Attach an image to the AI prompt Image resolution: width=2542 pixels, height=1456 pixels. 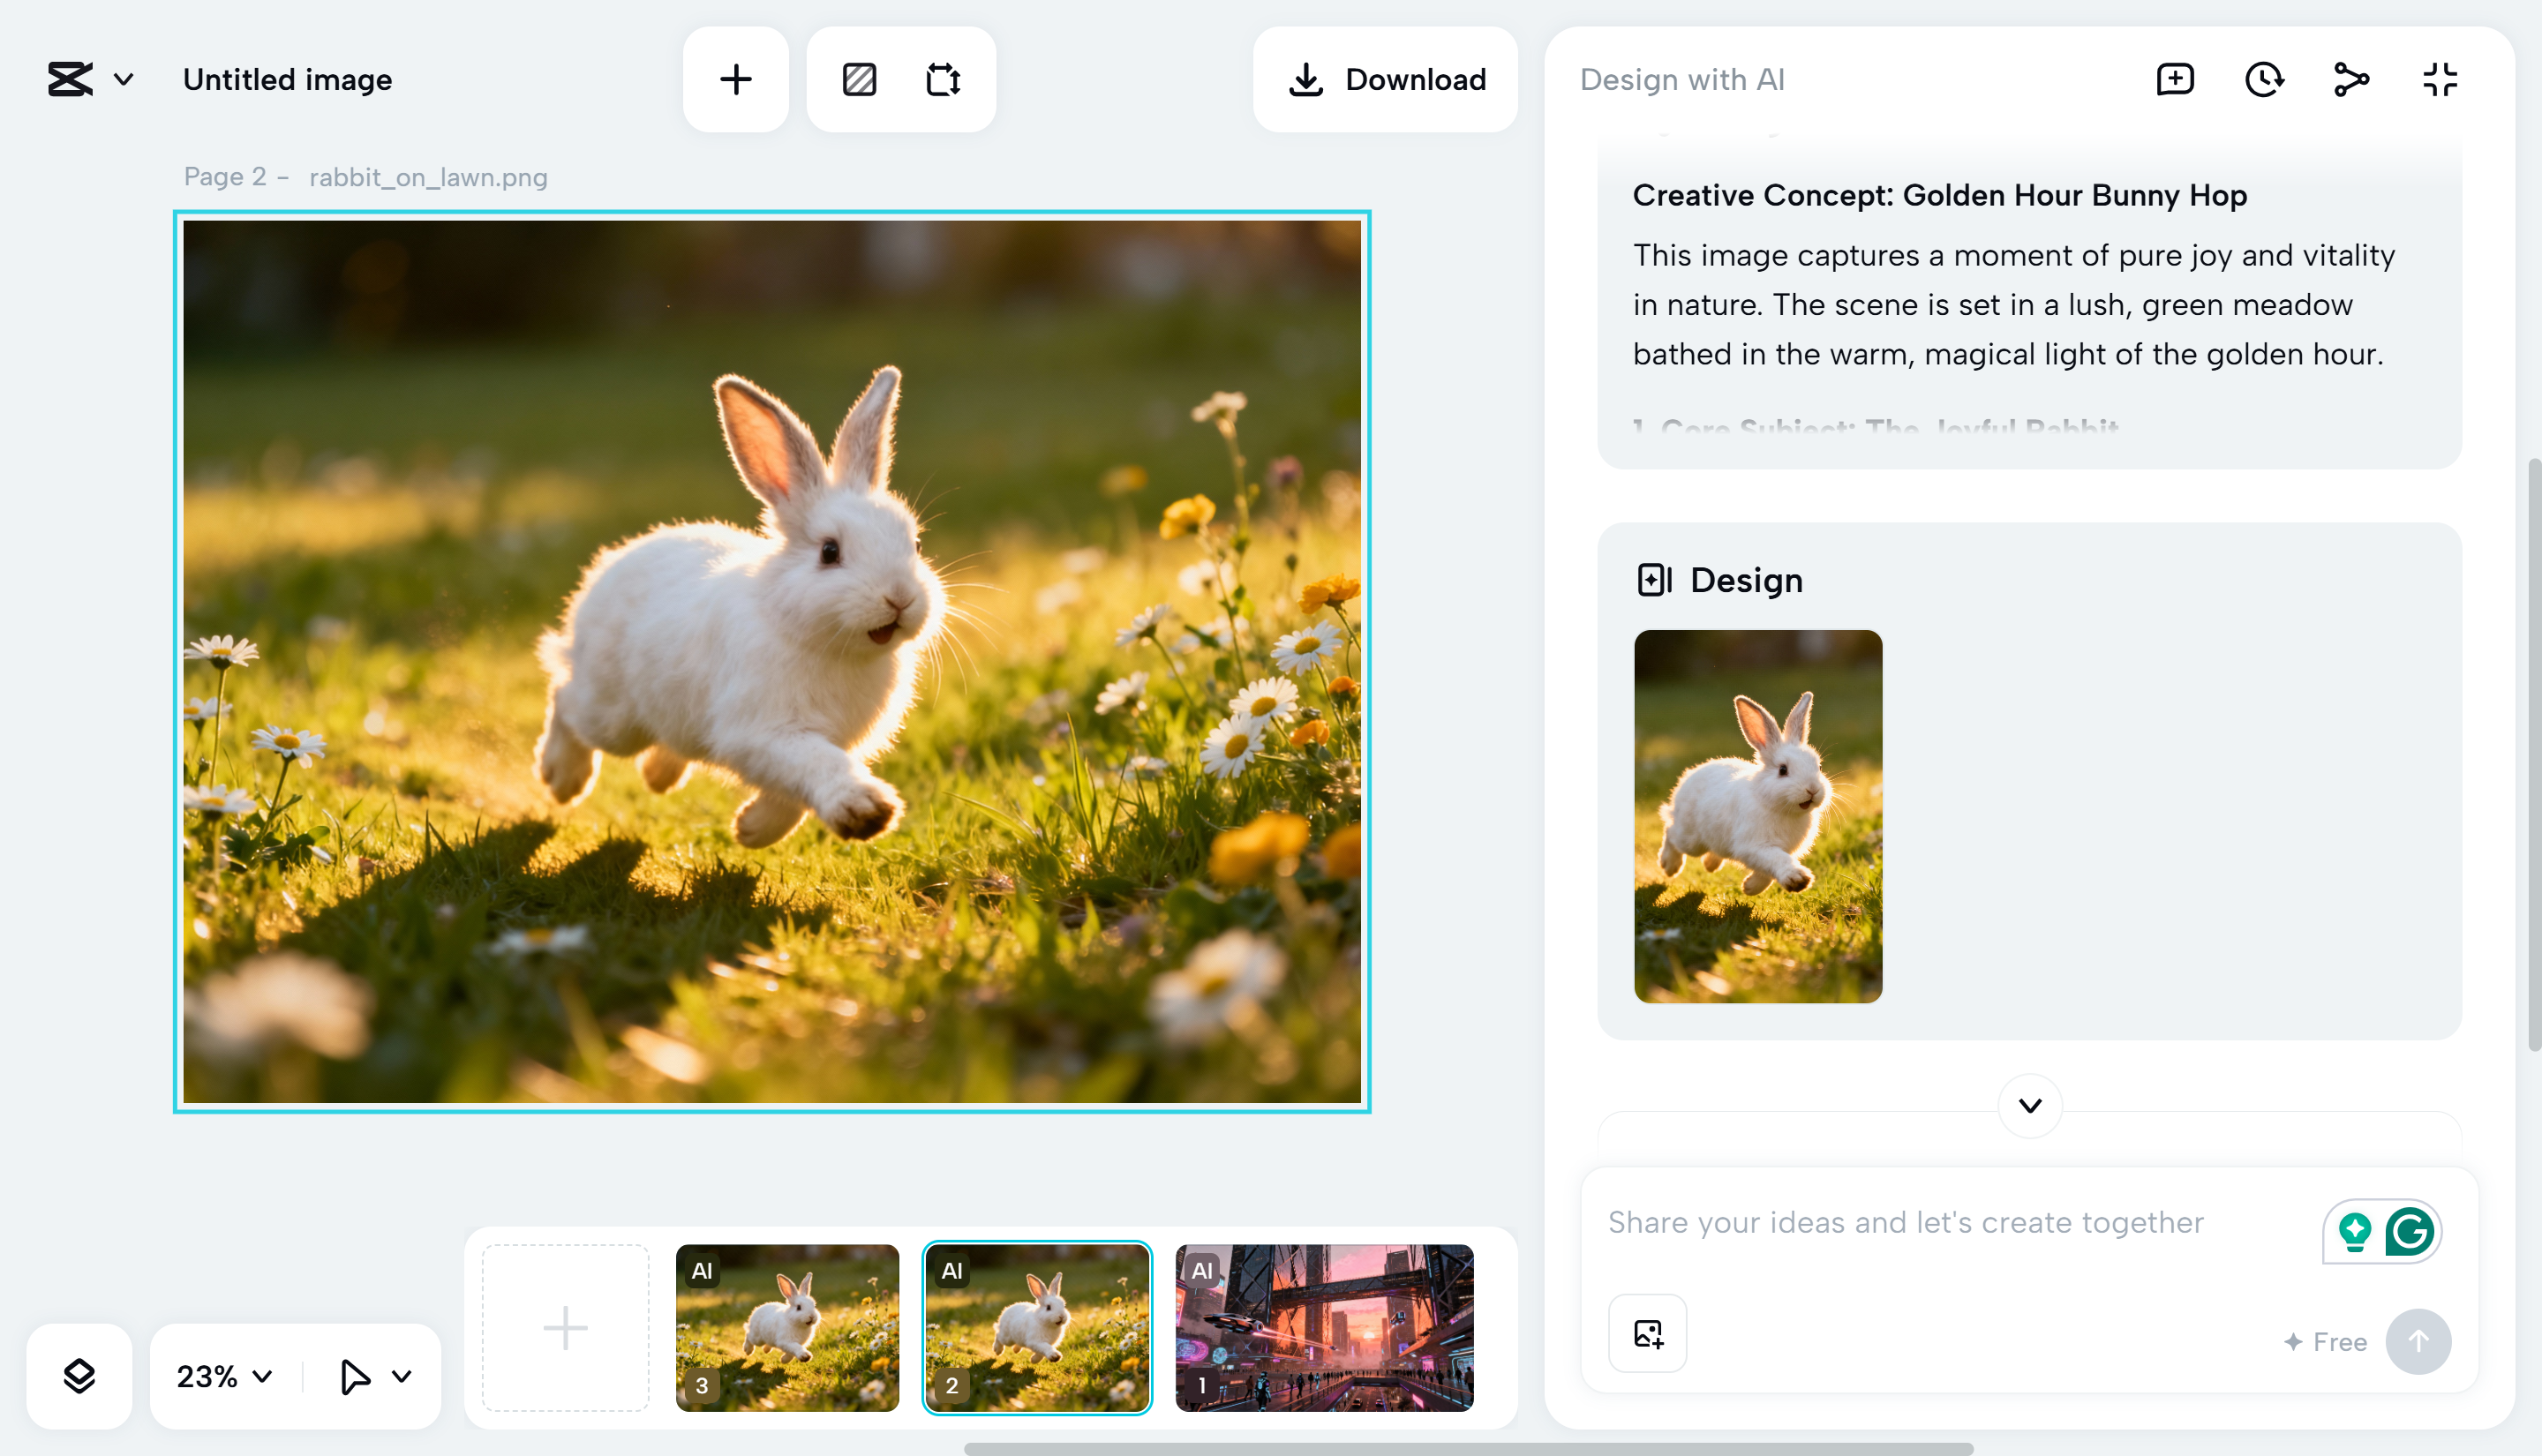pyautogui.click(x=1646, y=1333)
